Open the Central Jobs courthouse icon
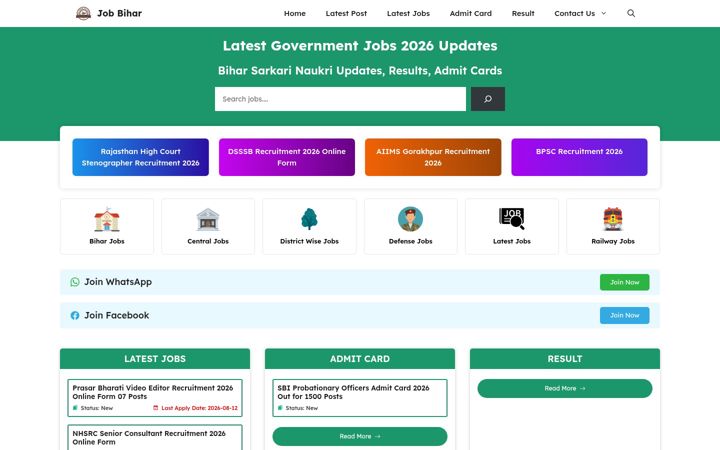 coord(208,219)
